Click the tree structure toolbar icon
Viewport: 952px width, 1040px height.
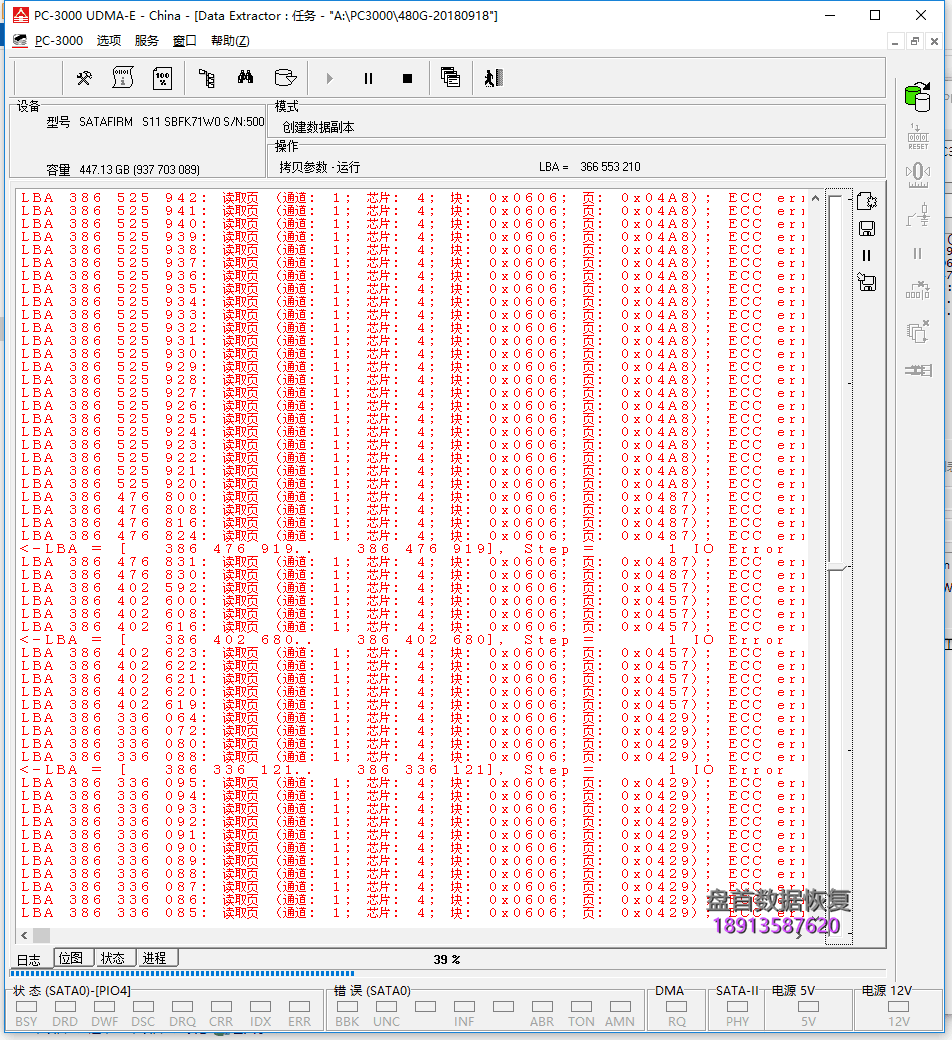206,78
